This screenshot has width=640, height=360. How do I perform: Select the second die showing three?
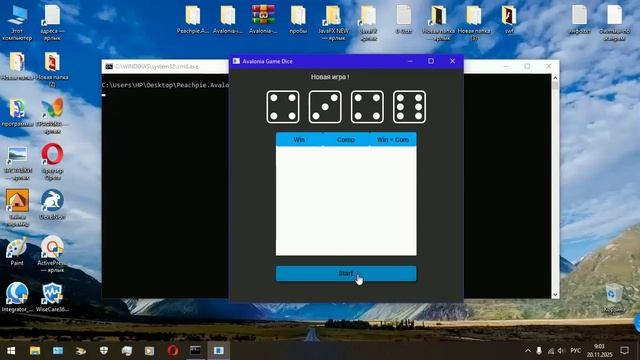pyautogui.click(x=325, y=107)
